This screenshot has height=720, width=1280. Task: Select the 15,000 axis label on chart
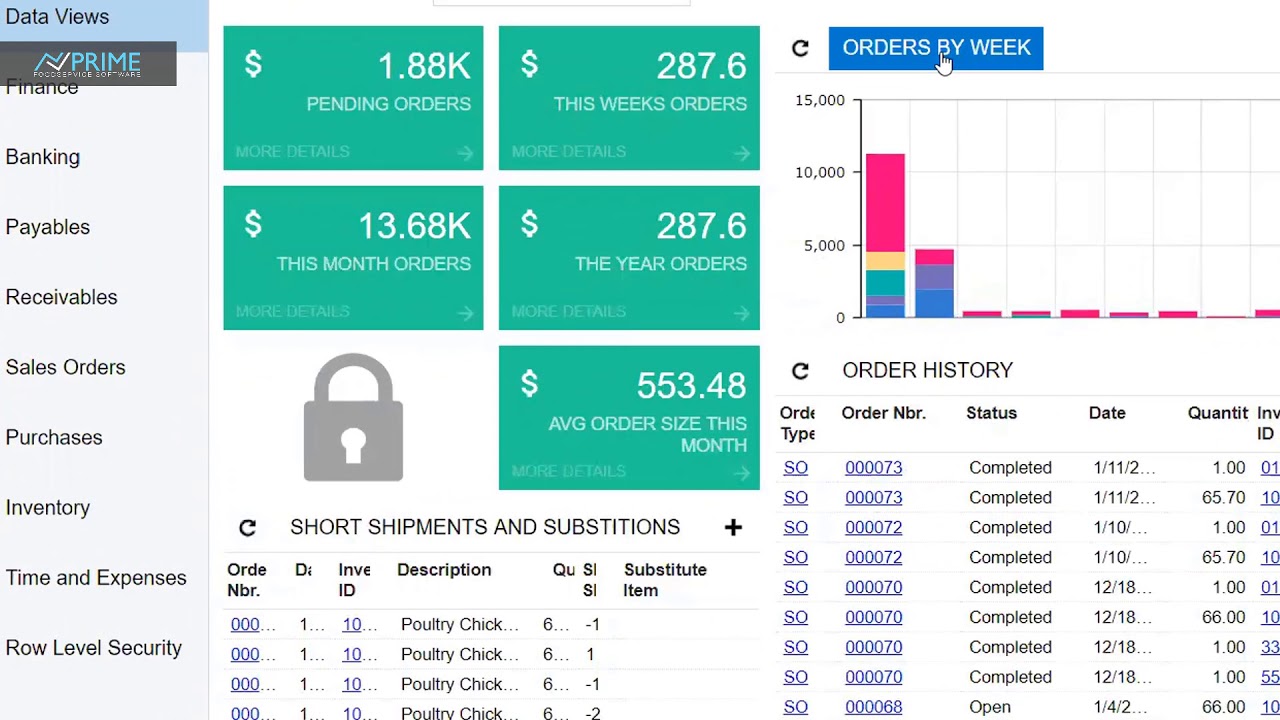820,100
